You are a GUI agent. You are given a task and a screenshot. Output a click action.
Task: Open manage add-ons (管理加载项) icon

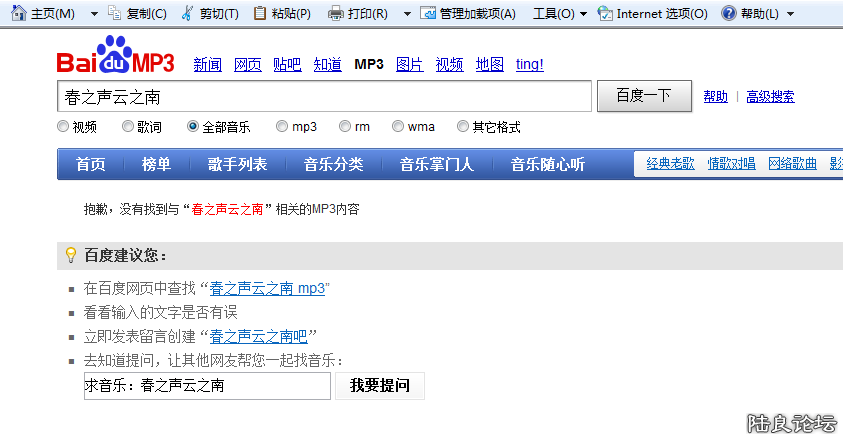coord(428,13)
